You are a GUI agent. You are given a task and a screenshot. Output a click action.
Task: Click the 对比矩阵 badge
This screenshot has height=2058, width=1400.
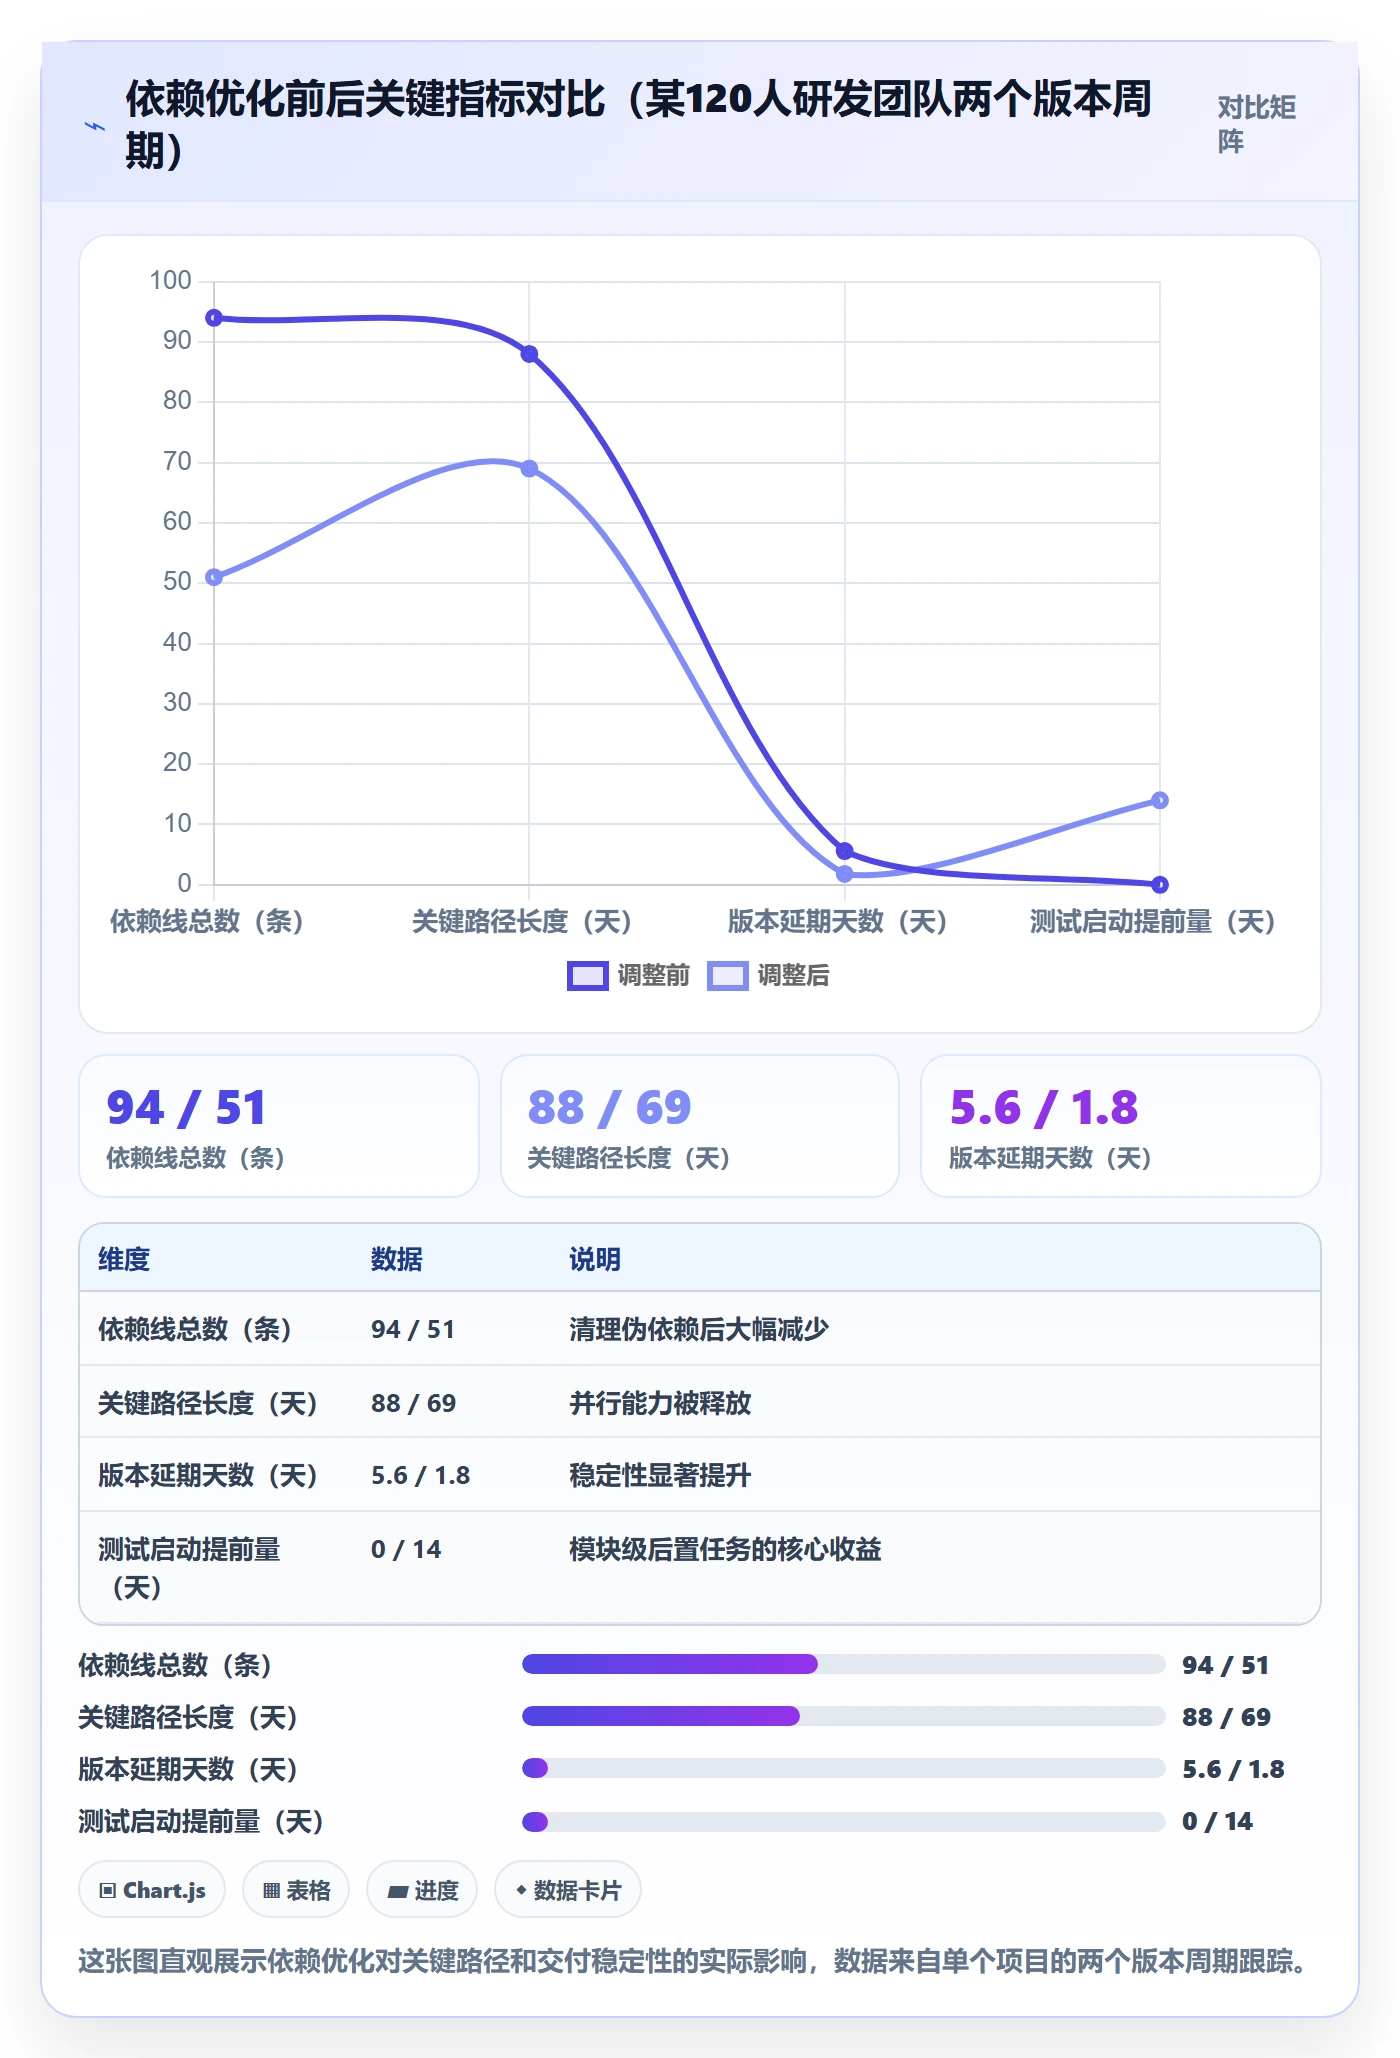[1256, 124]
